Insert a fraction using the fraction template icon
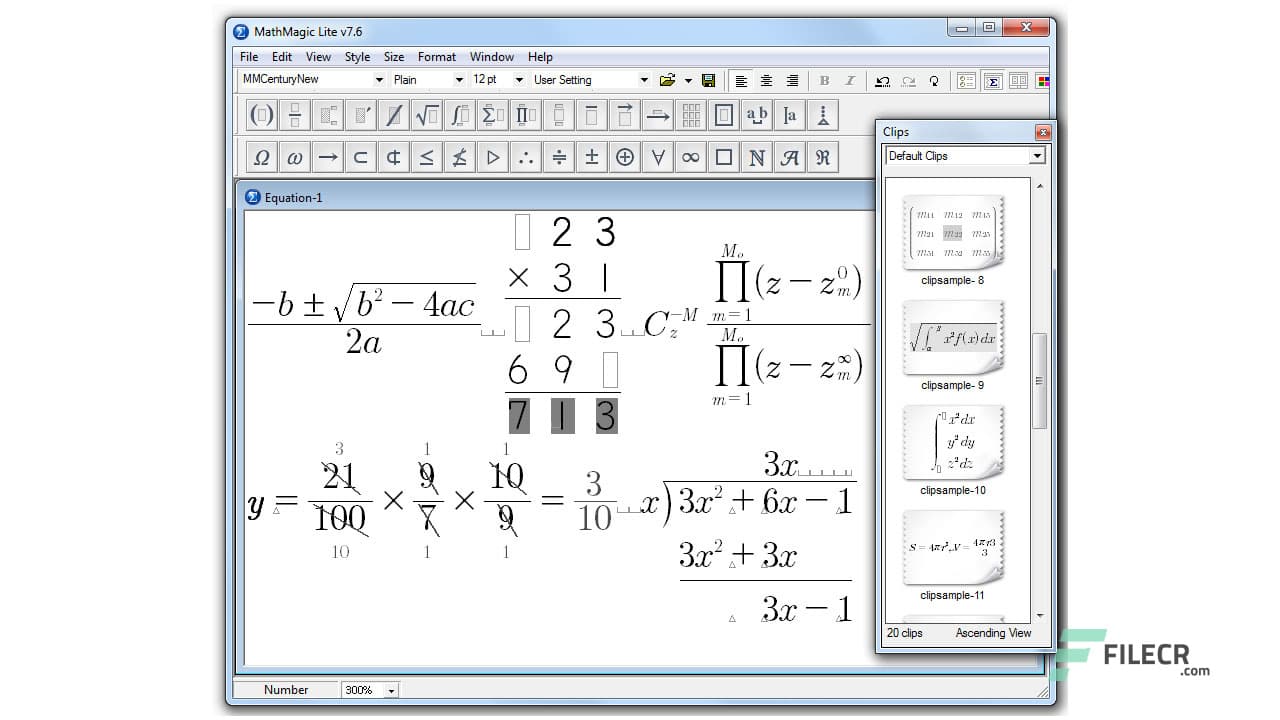Image resolution: width=1280 pixels, height=720 pixels. tap(294, 115)
